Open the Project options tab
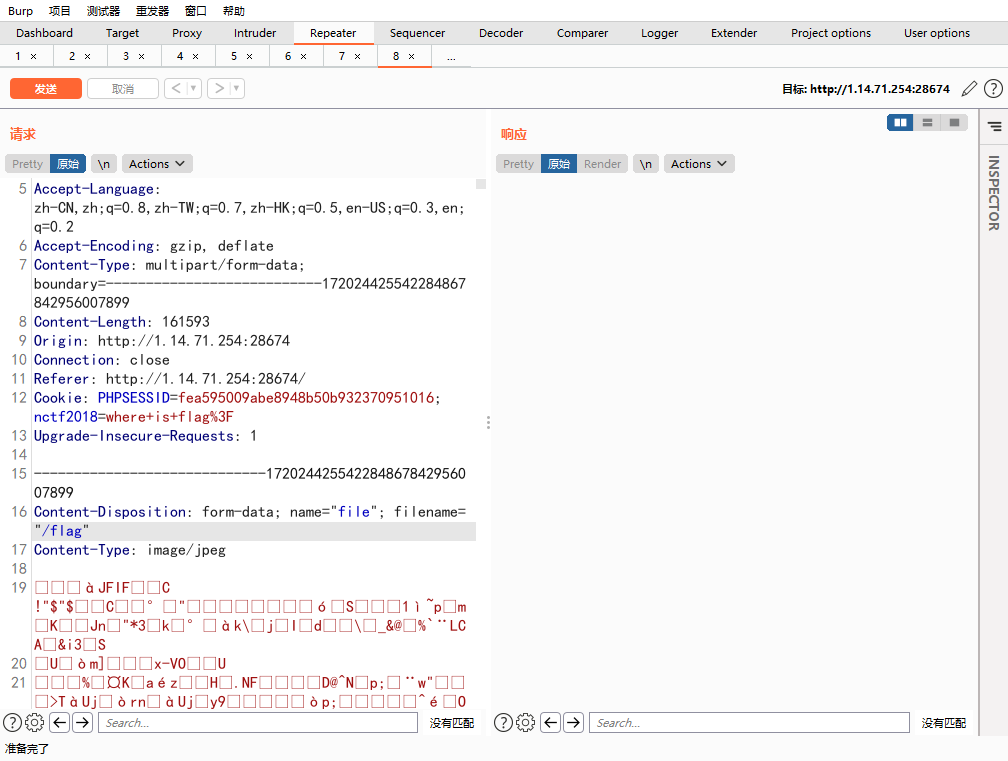This screenshot has height=761, width=1008. (x=831, y=33)
